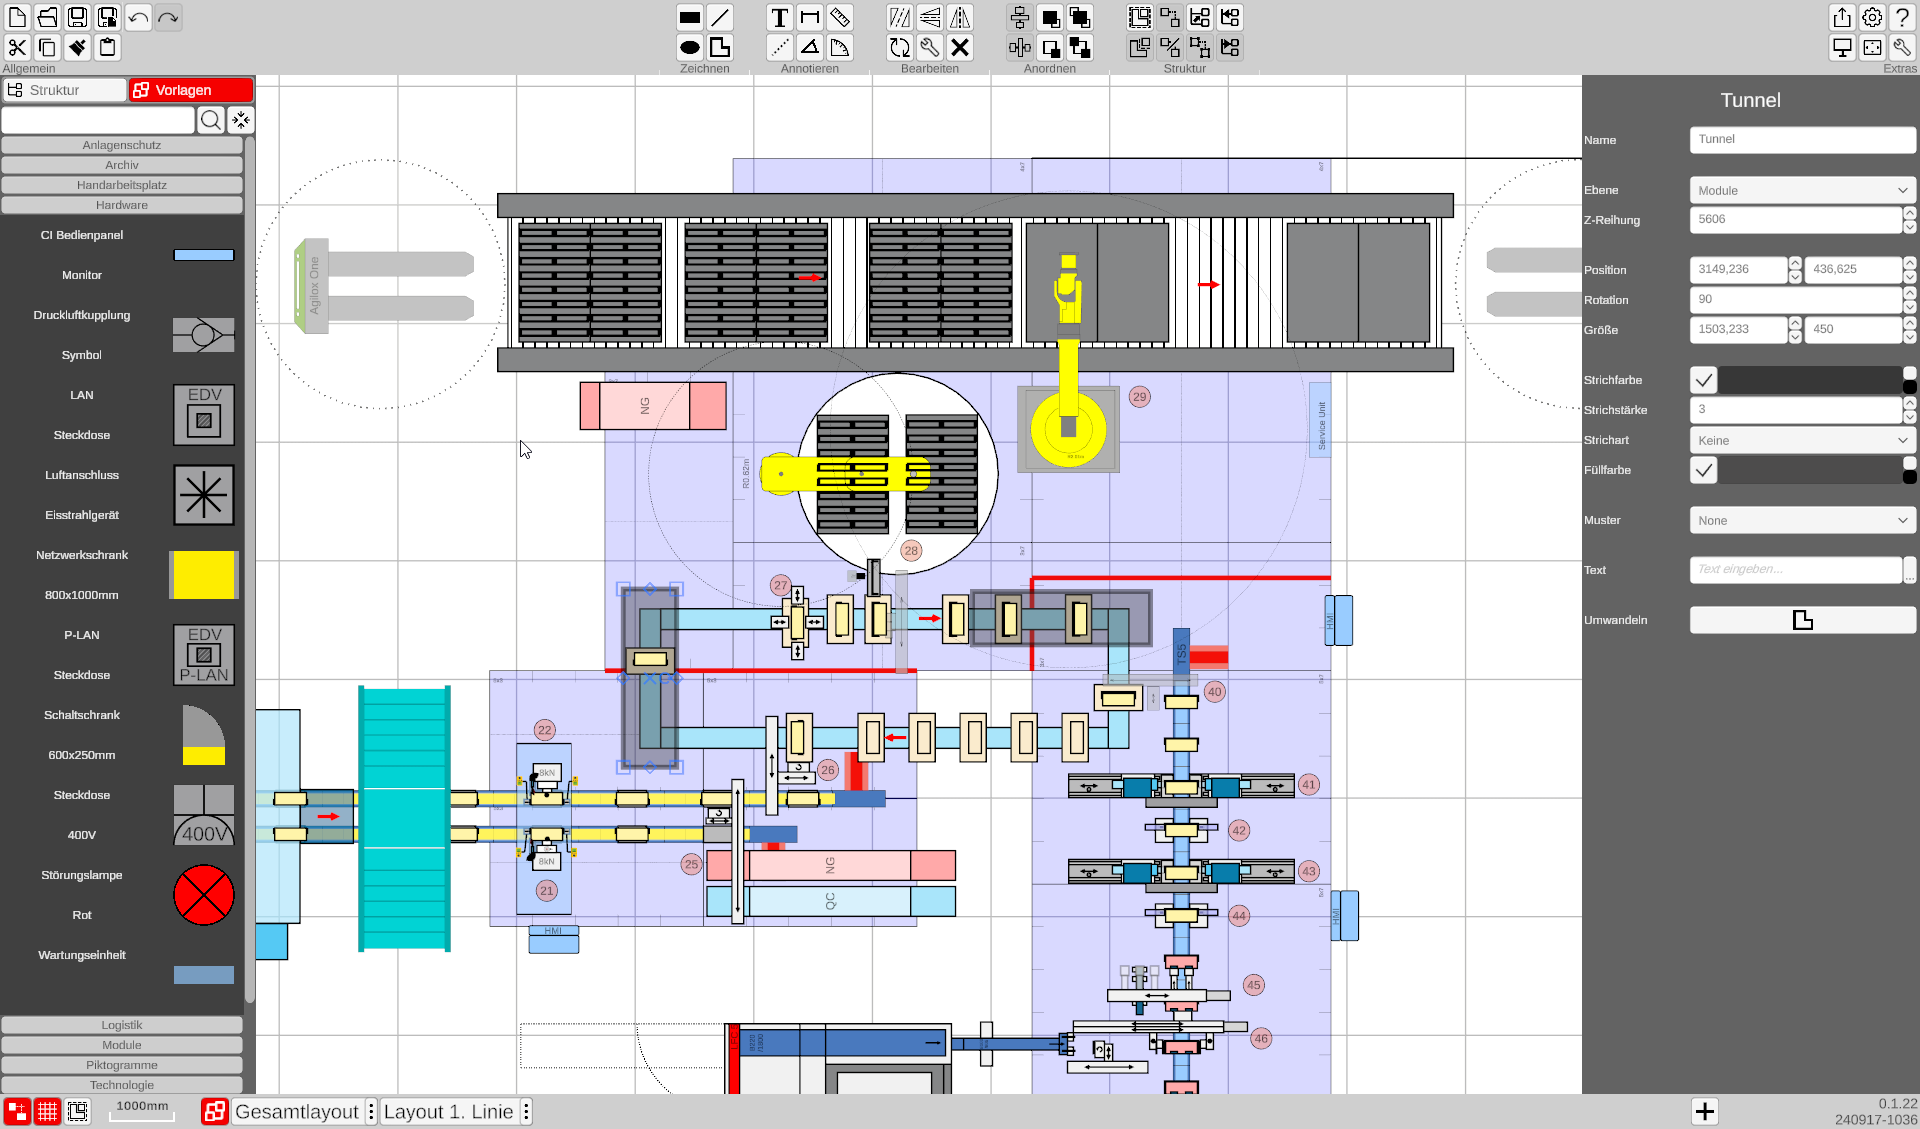The height and width of the screenshot is (1129, 1920).
Task: Choose the text annotation tool
Action: 780,18
